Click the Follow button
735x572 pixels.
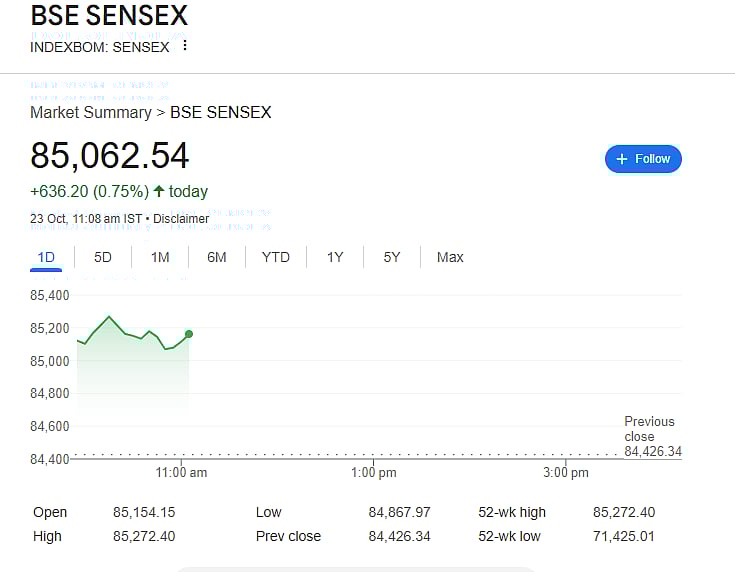tap(643, 159)
